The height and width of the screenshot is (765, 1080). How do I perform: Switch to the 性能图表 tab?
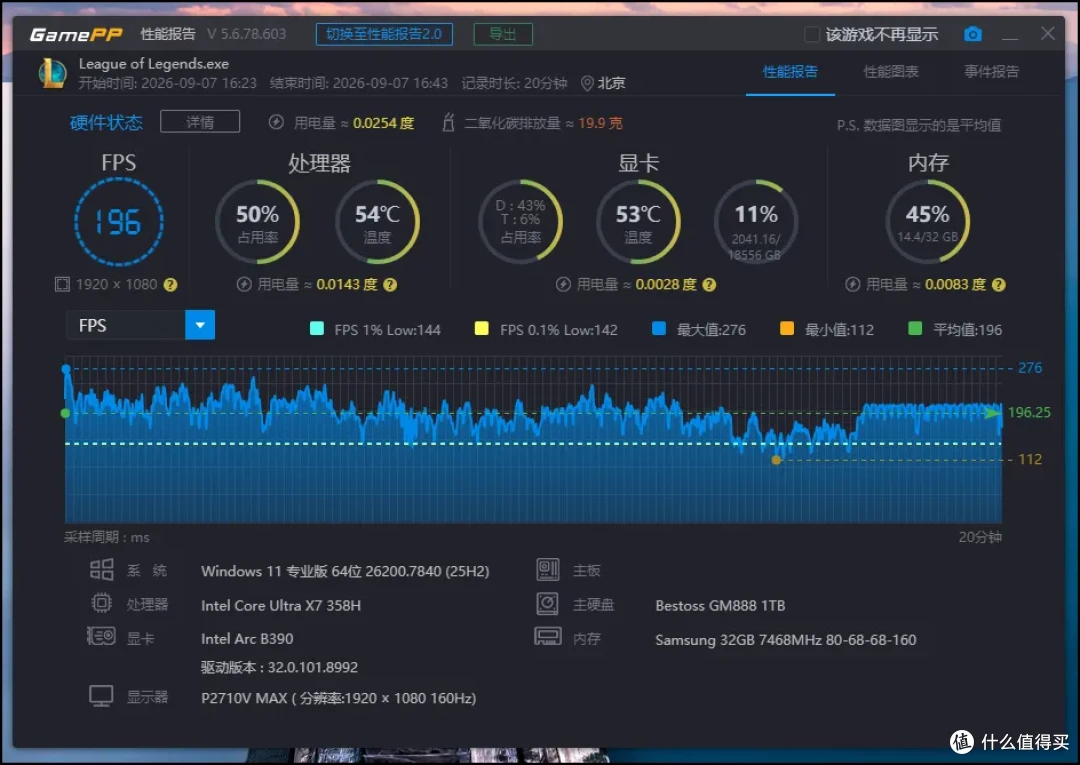tap(891, 72)
